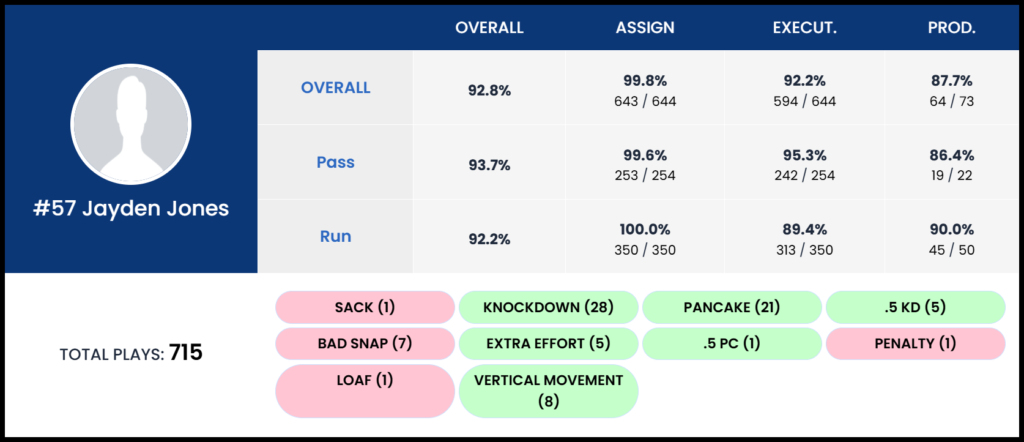Select the BAD SNAP (7) tag
The image size is (1024, 442).
(364, 344)
